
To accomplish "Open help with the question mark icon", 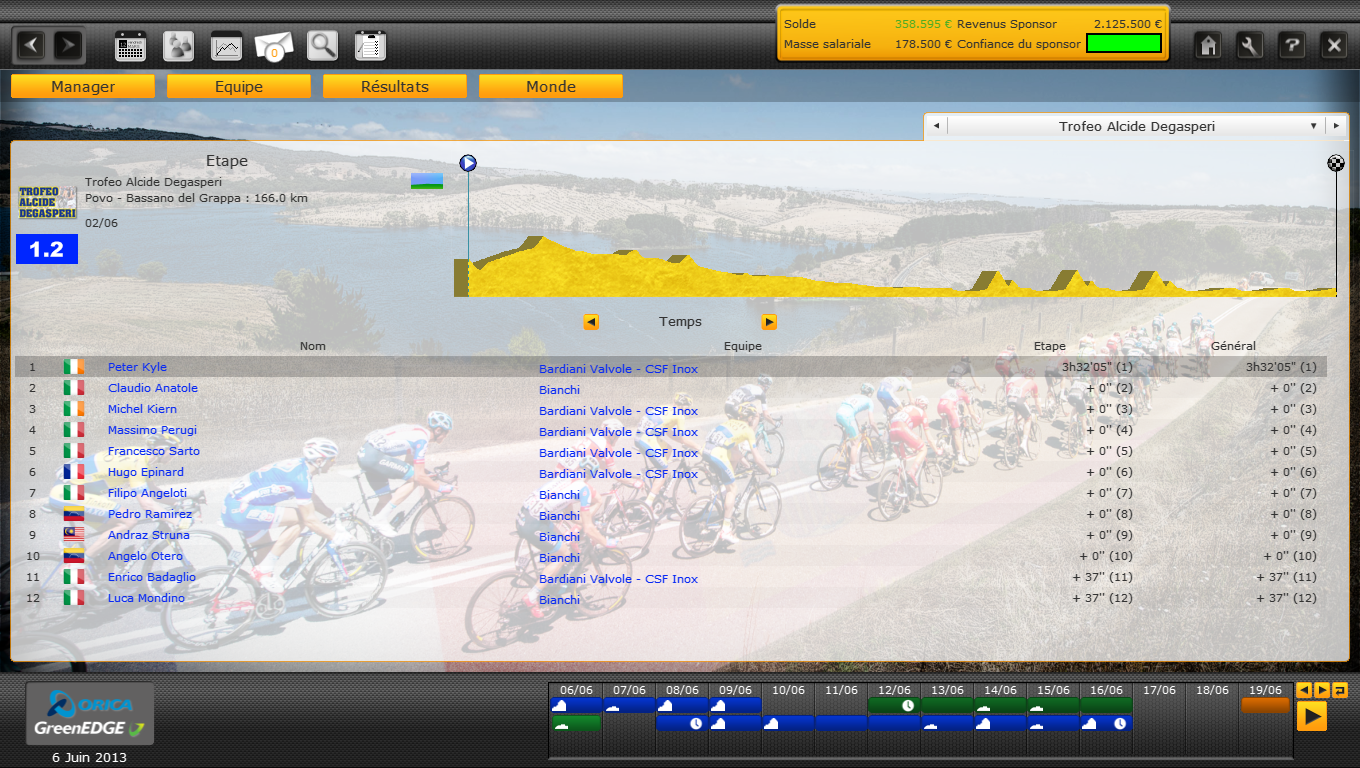I will [x=1292, y=45].
